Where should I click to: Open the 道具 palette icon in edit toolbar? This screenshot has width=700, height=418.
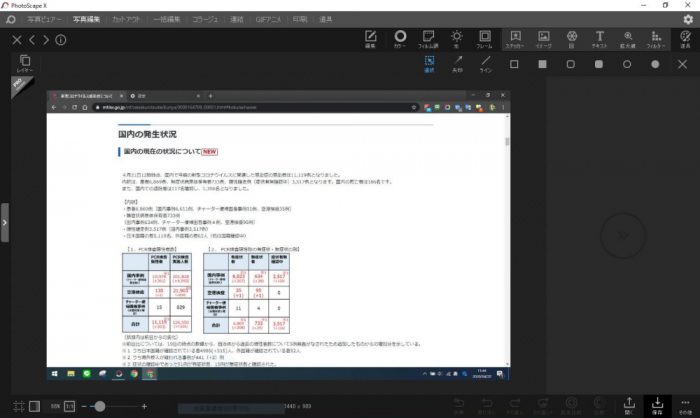coord(685,39)
